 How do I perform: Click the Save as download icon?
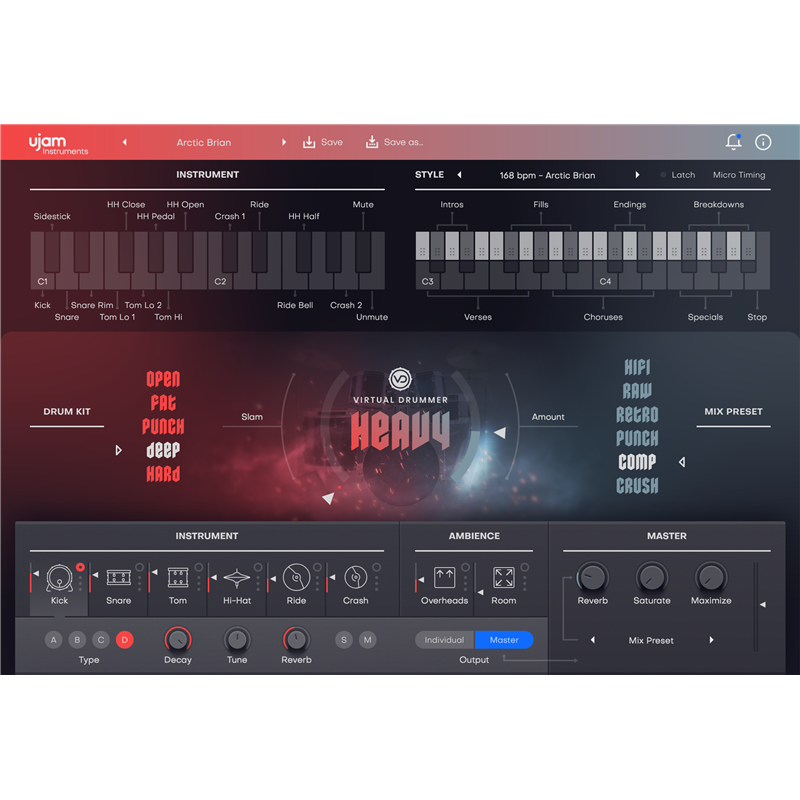(x=372, y=142)
